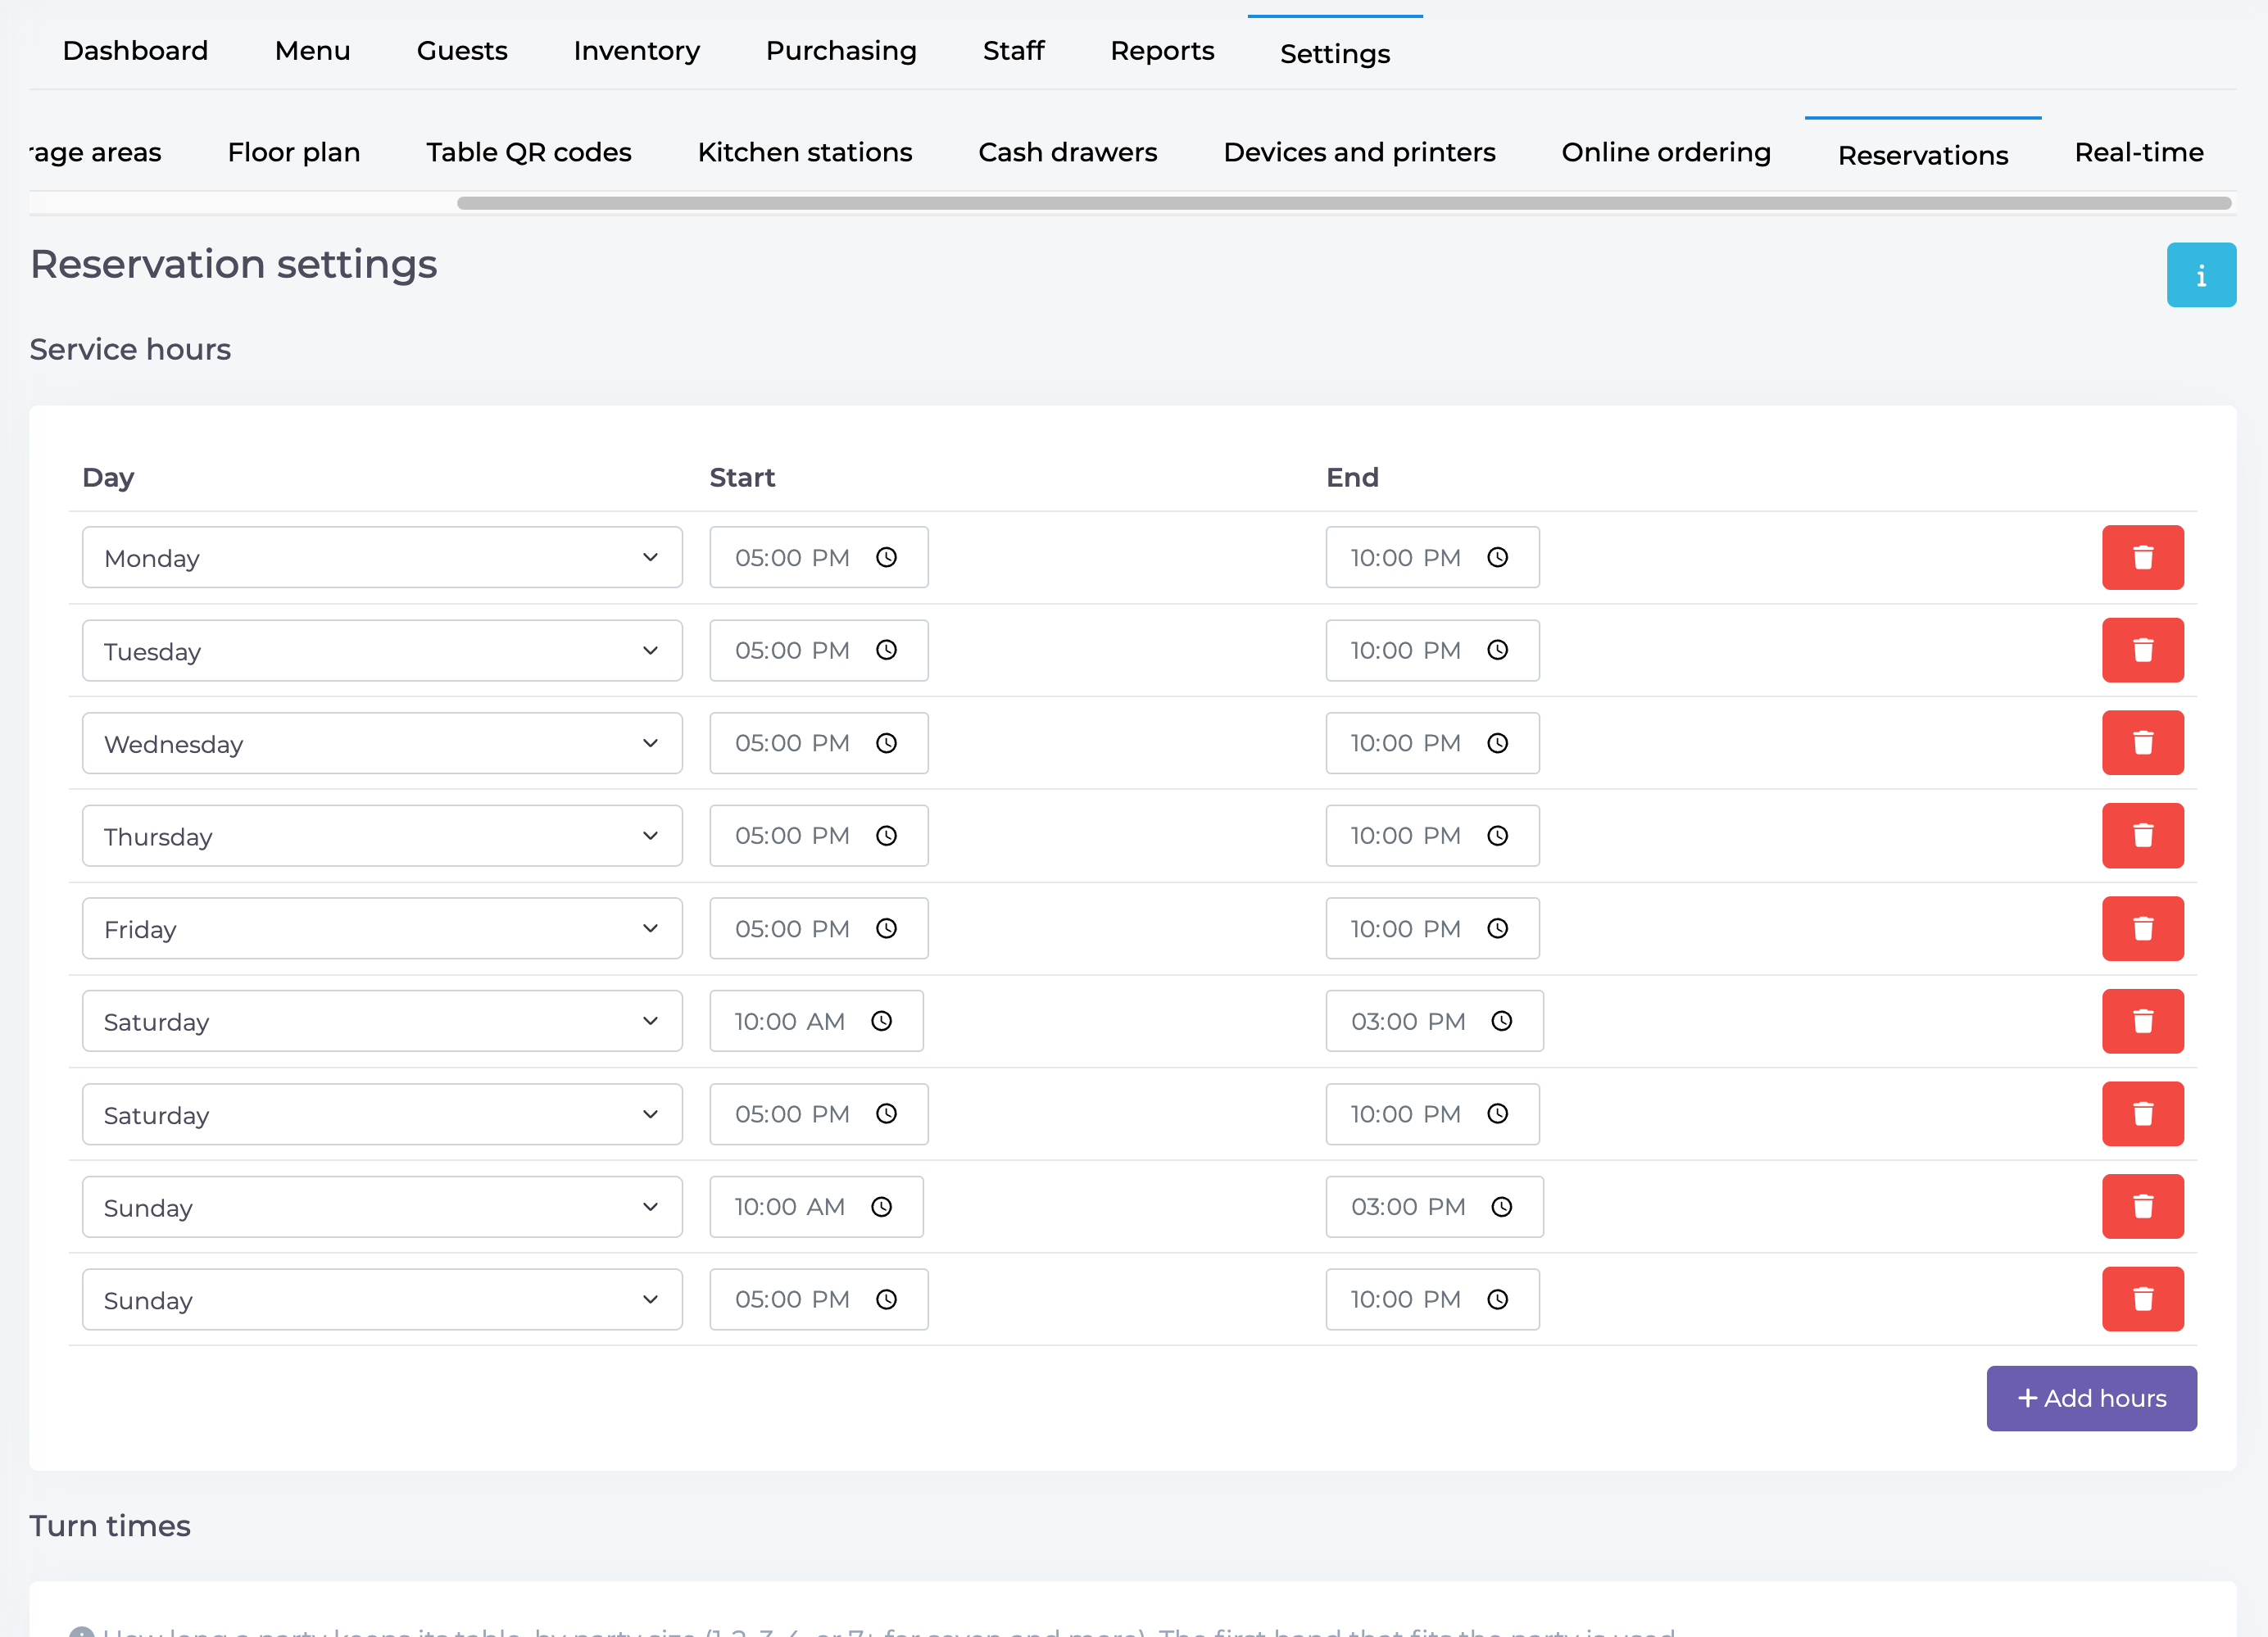Open the Tuesday day dropdown
2268x1637 pixels.
point(382,650)
